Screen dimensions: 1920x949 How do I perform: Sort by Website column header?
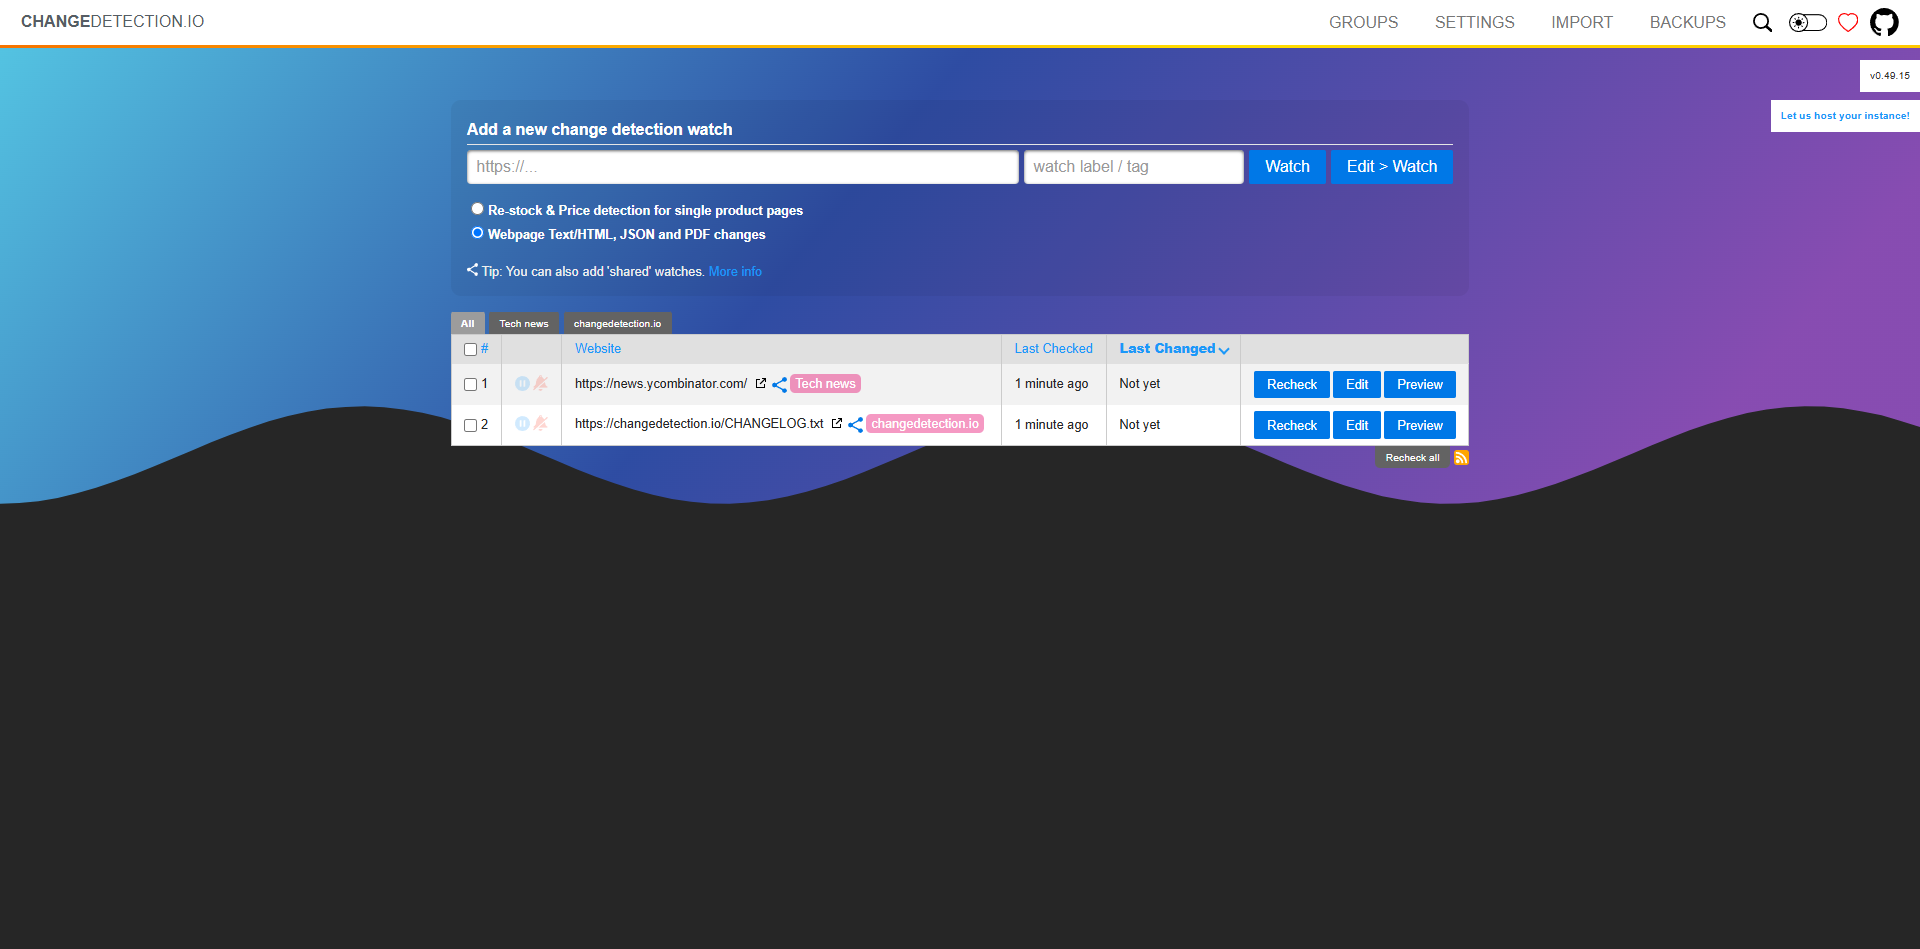pyautogui.click(x=597, y=349)
